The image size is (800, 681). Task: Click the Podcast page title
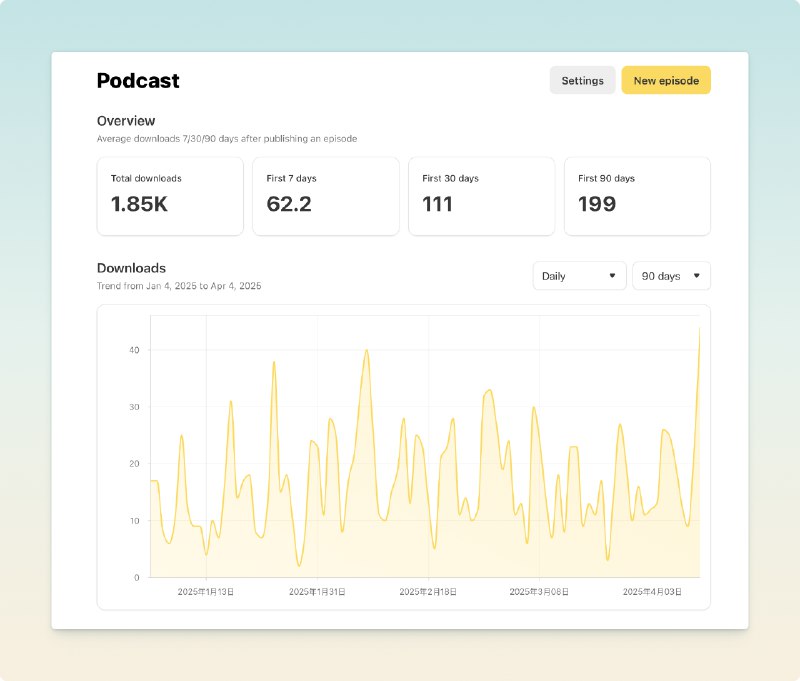(x=138, y=81)
